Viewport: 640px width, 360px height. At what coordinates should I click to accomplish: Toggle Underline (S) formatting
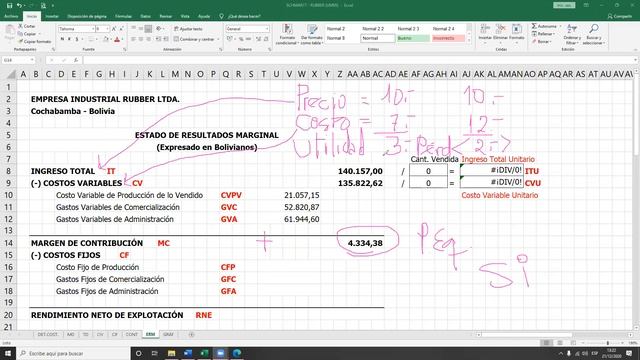pos(77,39)
